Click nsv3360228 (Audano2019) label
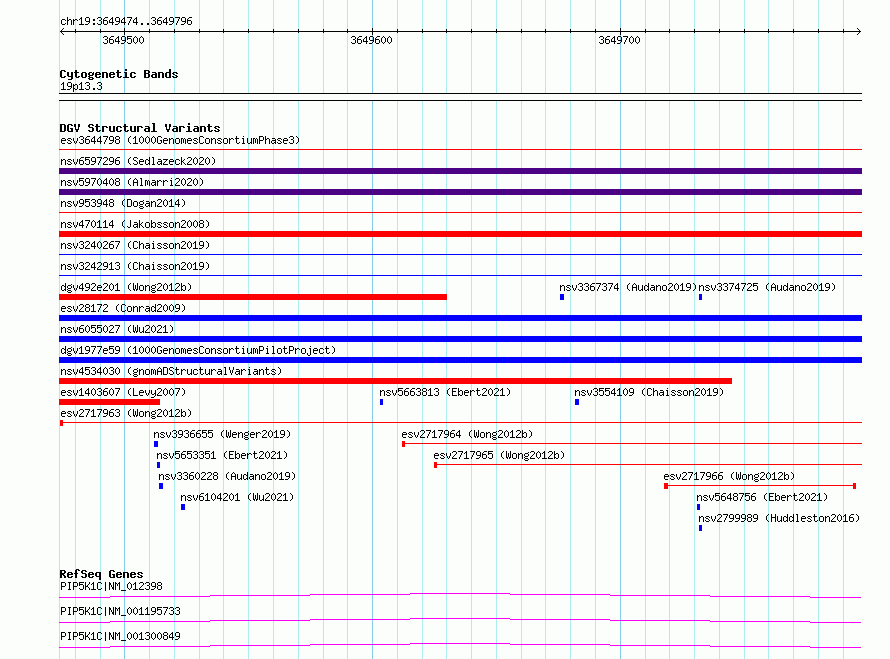 click(227, 476)
